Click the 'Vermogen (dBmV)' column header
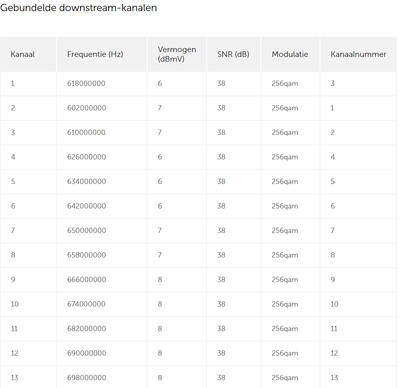 pos(177,54)
